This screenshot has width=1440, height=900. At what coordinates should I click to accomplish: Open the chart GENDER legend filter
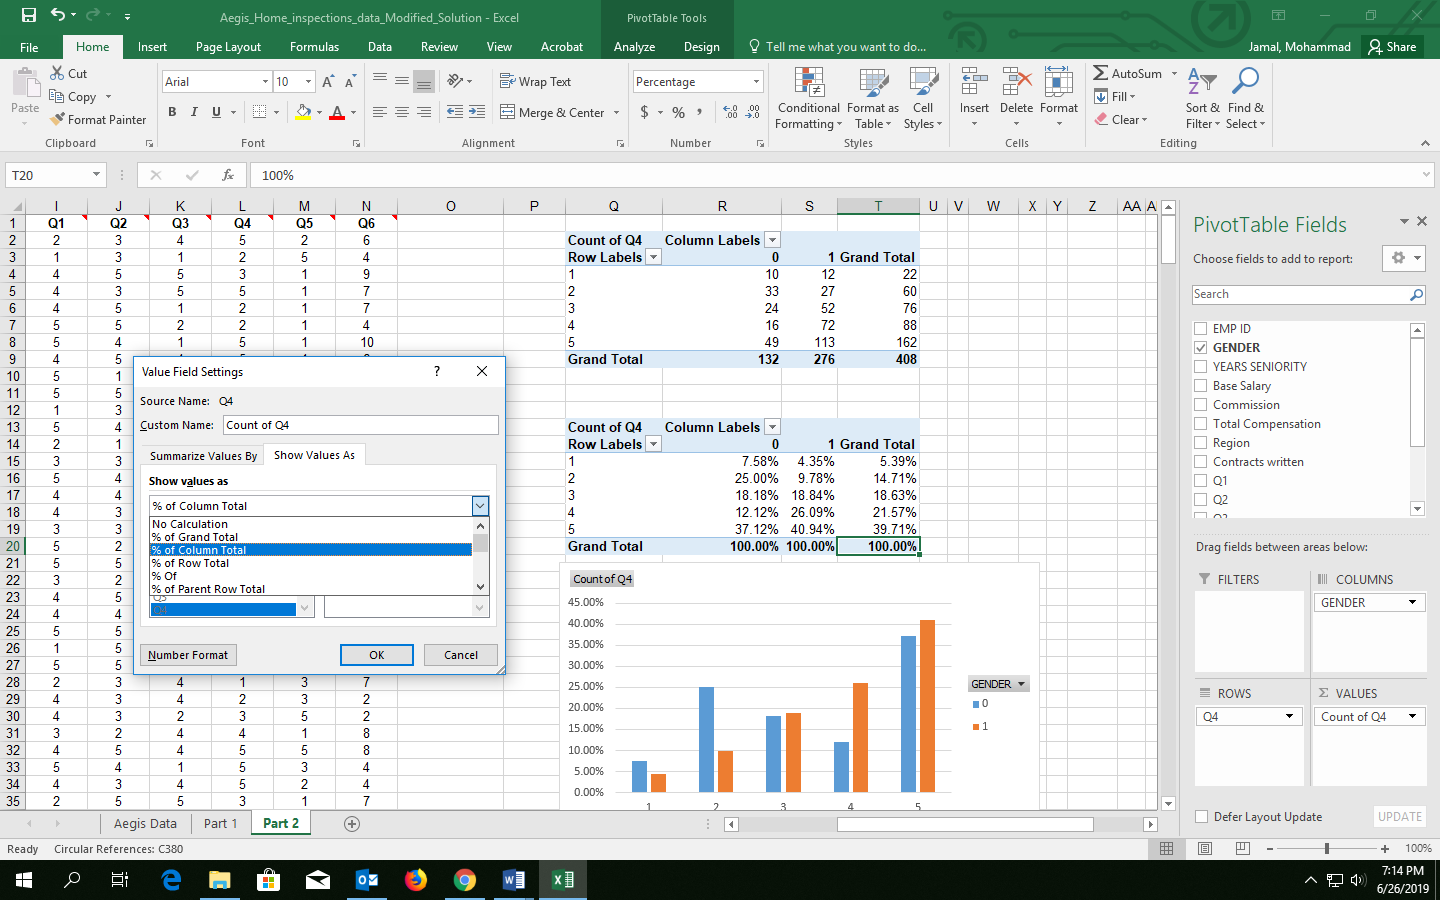click(x=1021, y=684)
